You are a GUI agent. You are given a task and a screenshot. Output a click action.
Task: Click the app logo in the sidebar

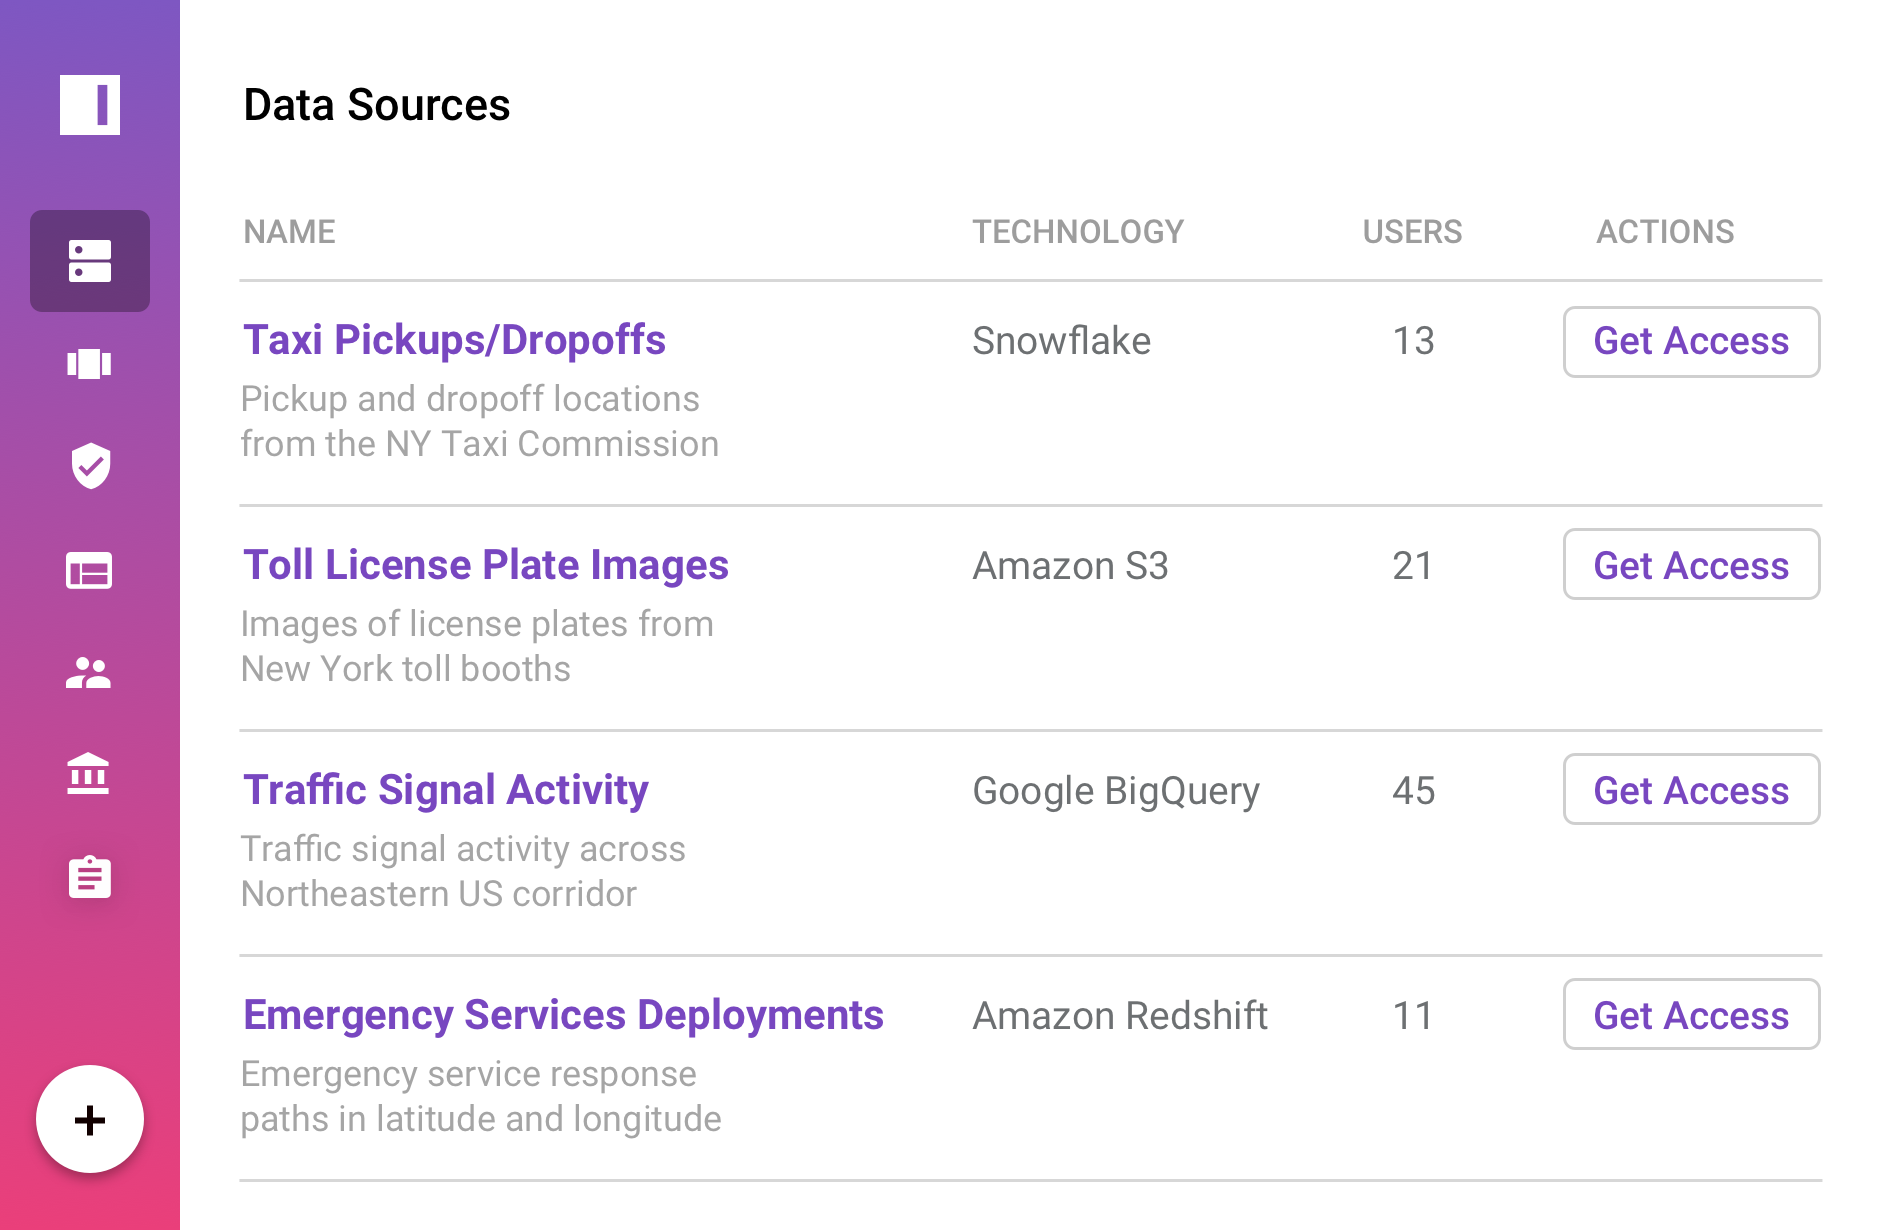[x=90, y=104]
